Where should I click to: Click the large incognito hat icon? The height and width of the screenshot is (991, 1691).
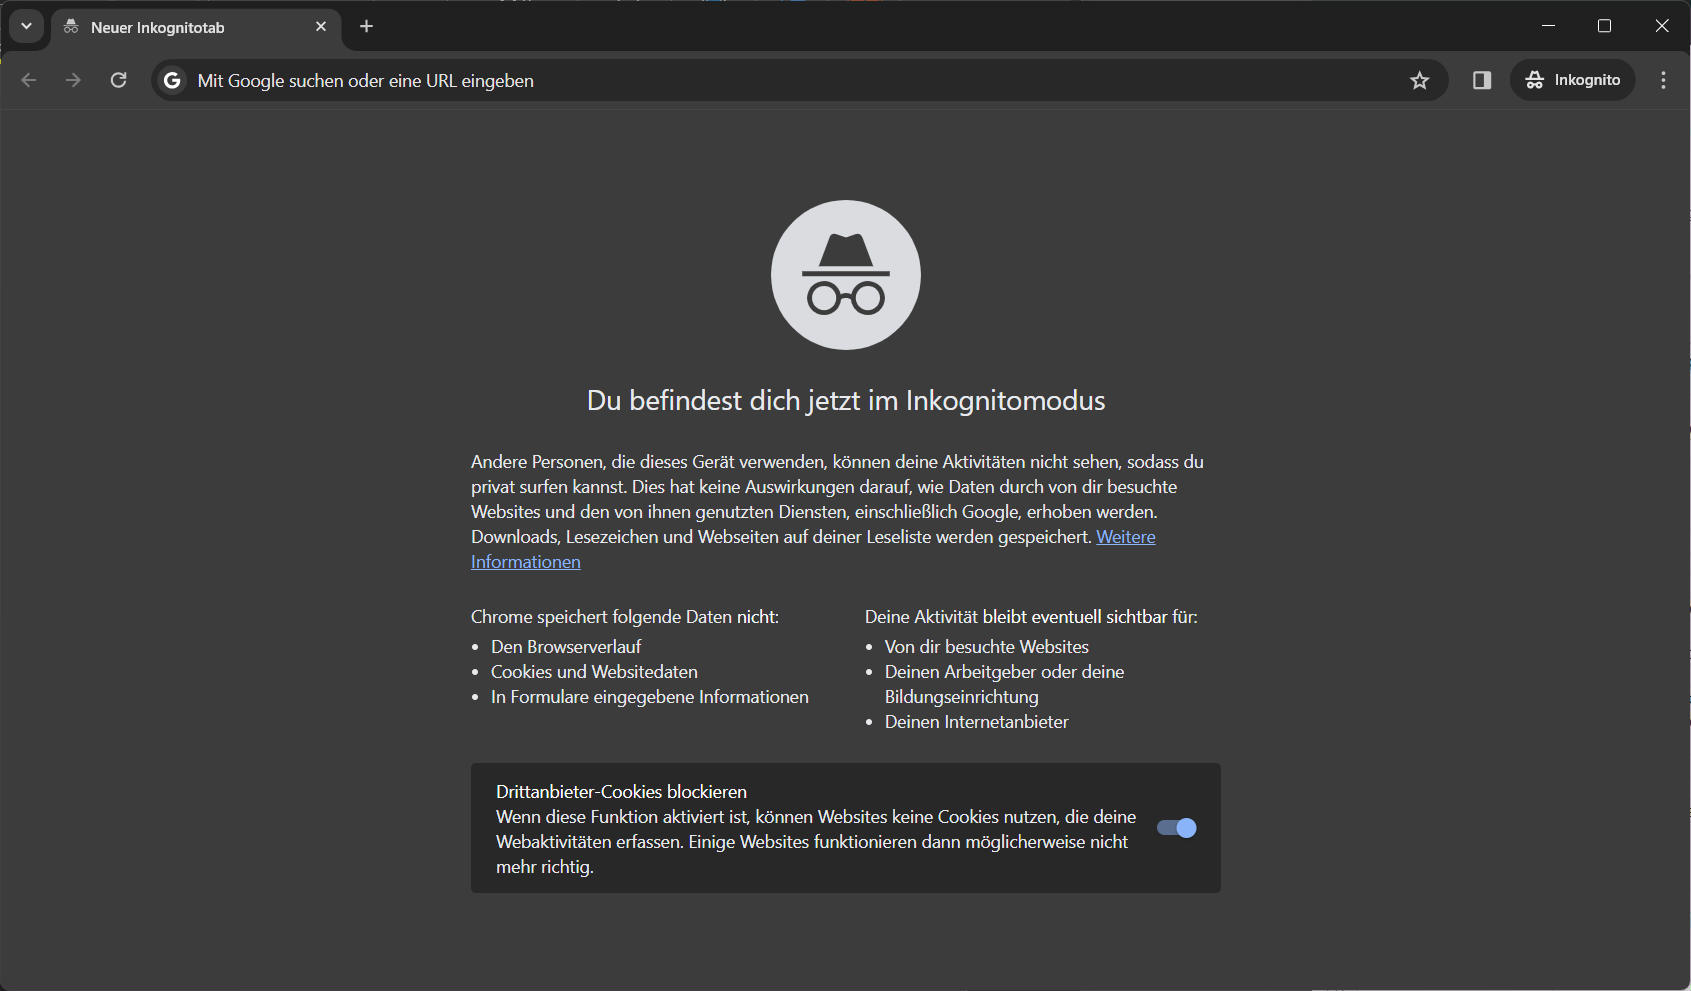(x=846, y=275)
